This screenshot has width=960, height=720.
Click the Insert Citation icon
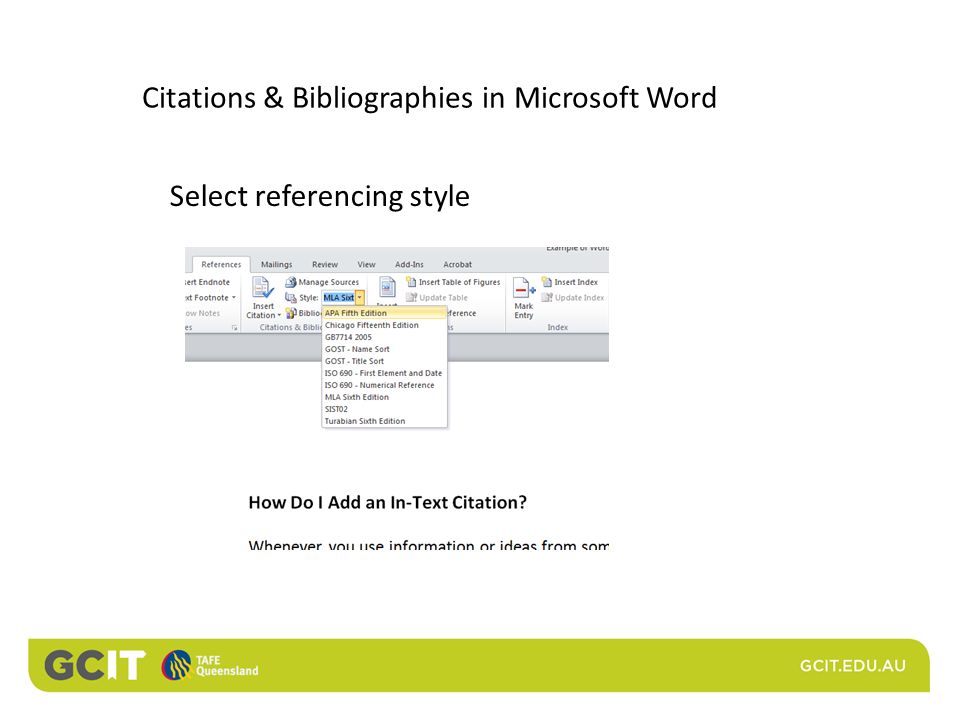click(263, 288)
